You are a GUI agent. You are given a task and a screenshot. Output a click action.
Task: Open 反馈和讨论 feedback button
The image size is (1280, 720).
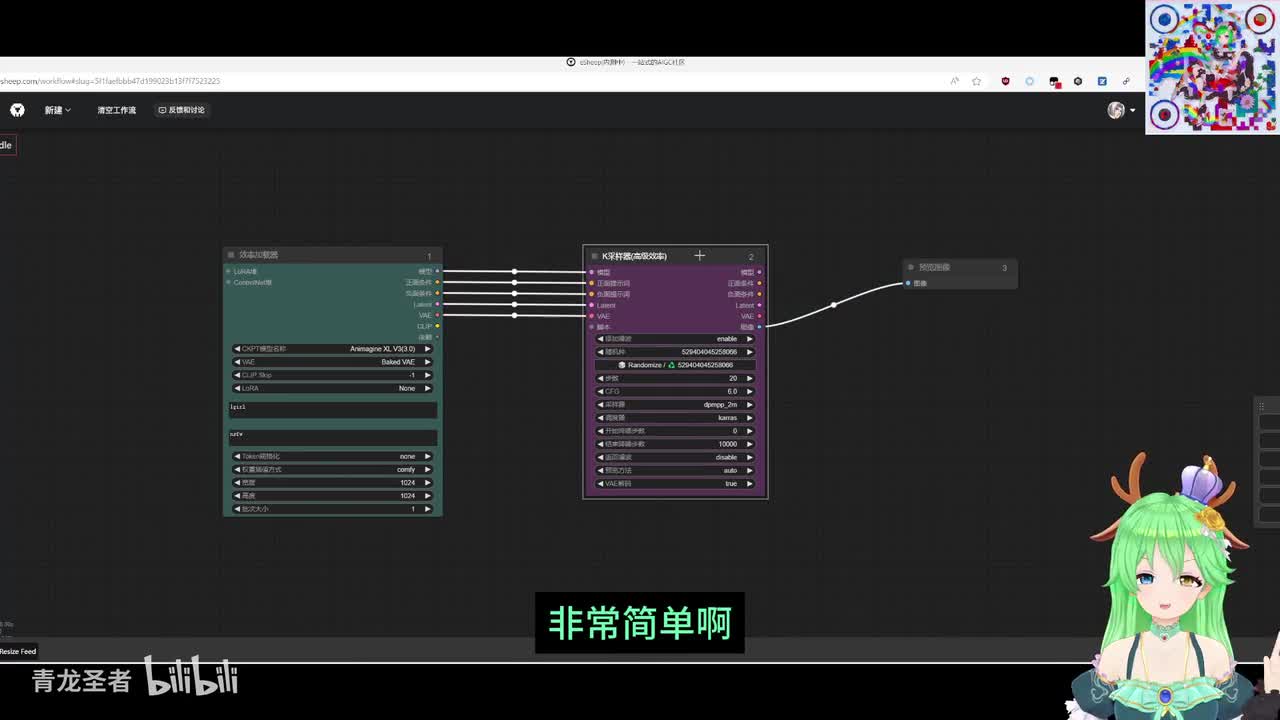pyautogui.click(x=181, y=110)
